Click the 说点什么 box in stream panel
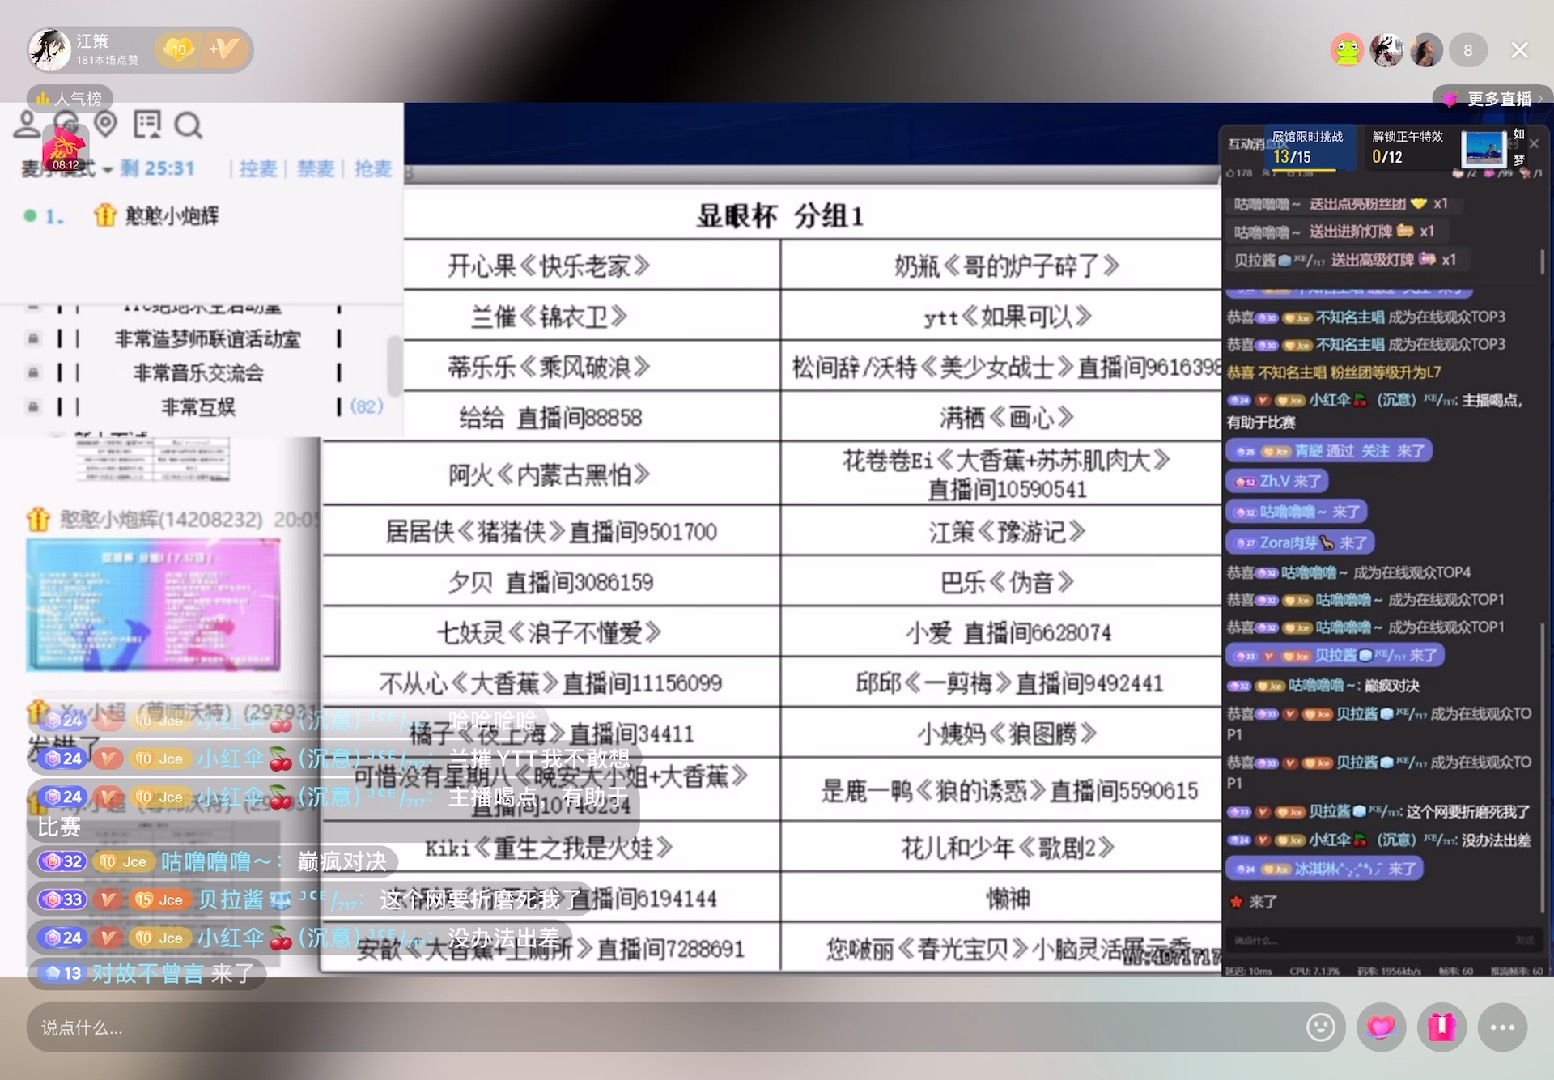The image size is (1554, 1080). [x=1384, y=940]
